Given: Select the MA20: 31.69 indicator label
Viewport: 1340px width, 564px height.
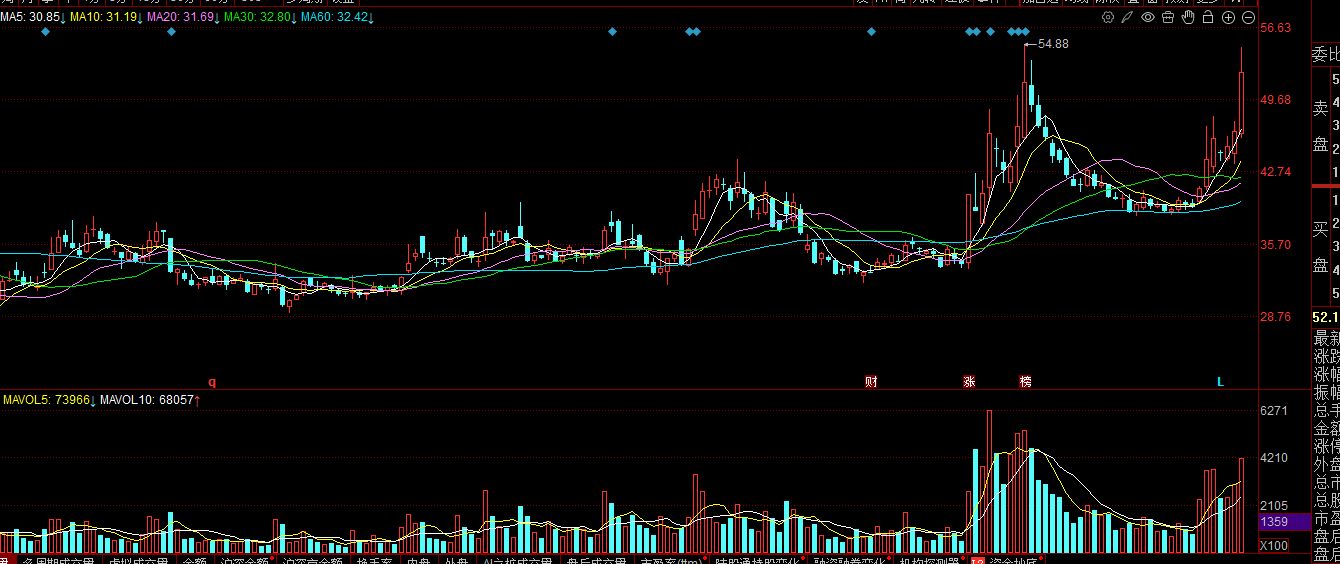Looking at the screenshot, I should (x=183, y=18).
